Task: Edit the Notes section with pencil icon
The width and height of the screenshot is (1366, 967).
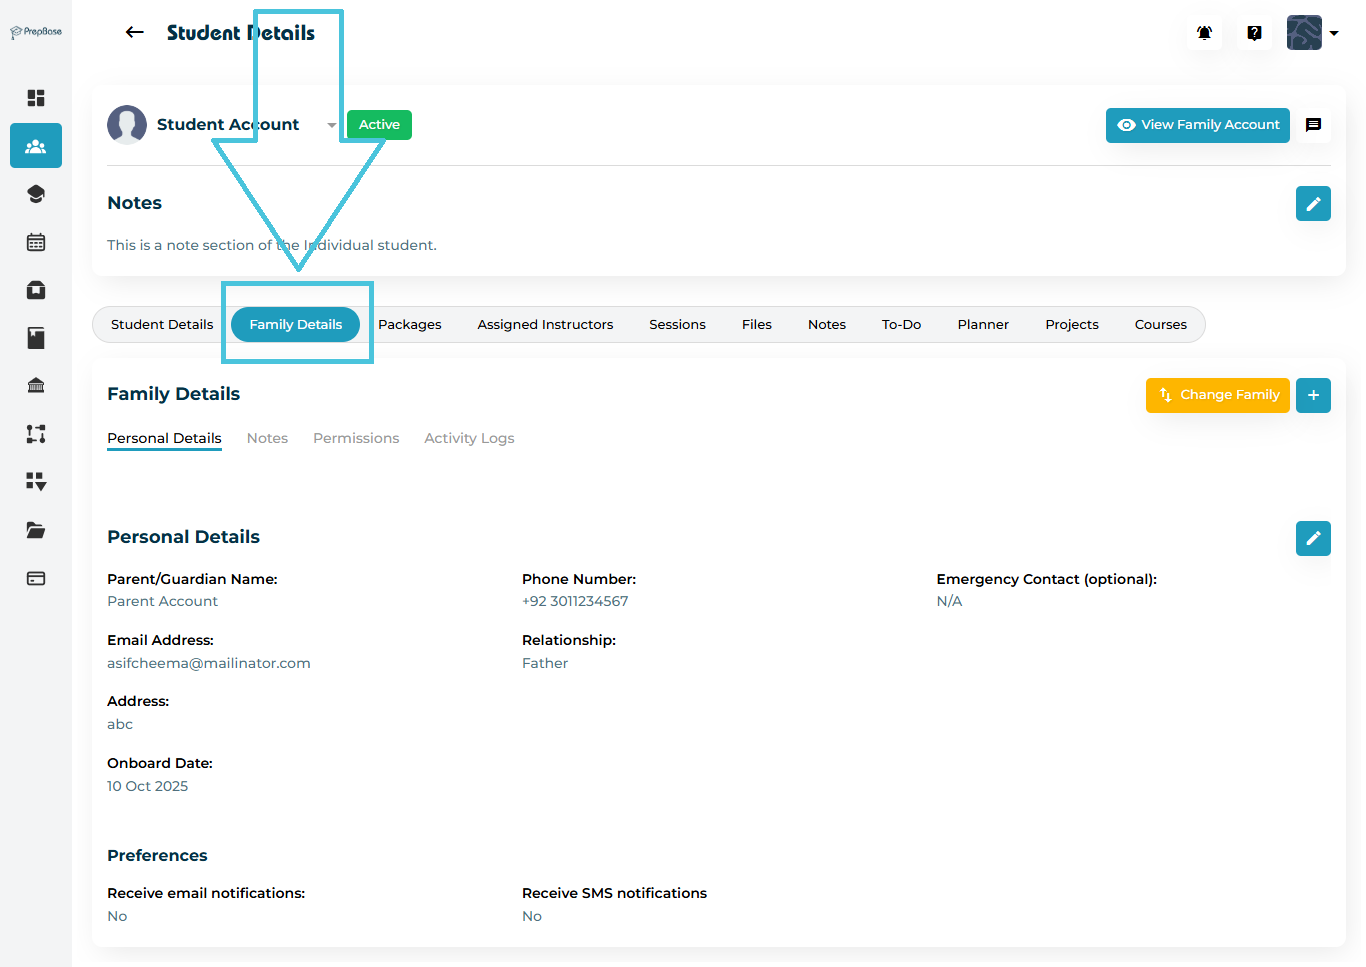Action: click(1312, 204)
